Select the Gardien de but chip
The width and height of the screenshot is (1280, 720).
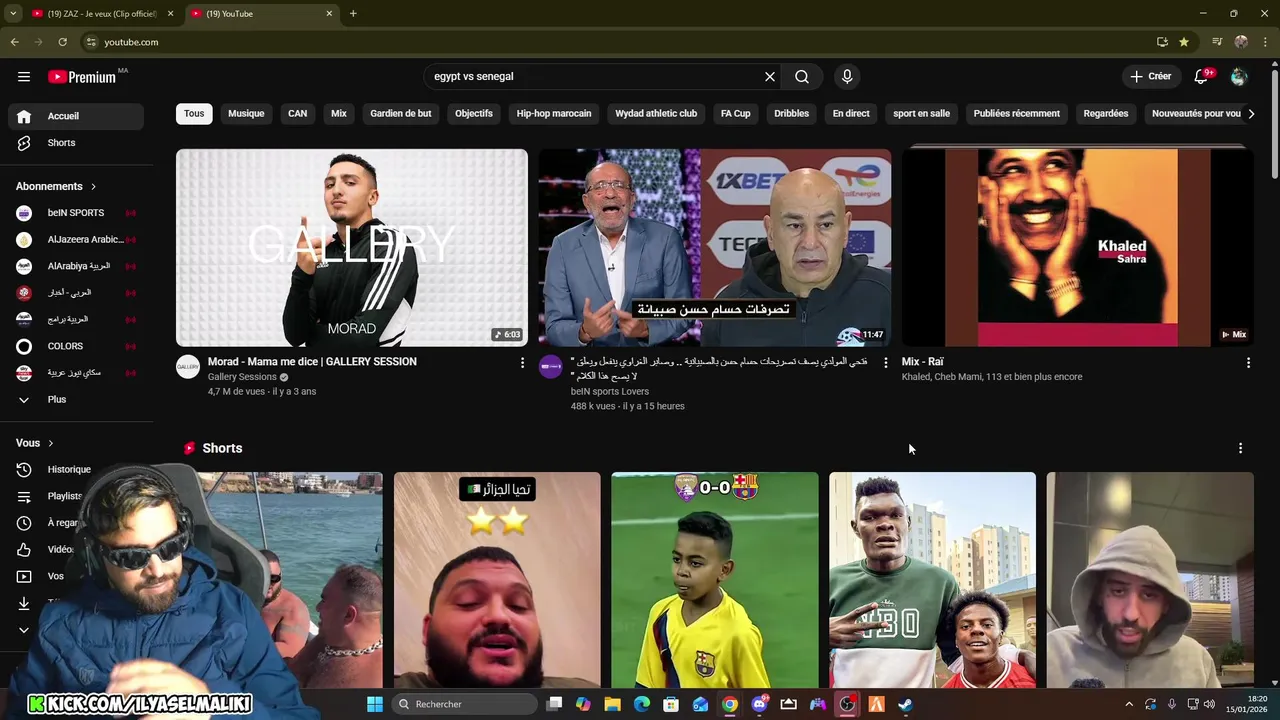(x=401, y=113)
